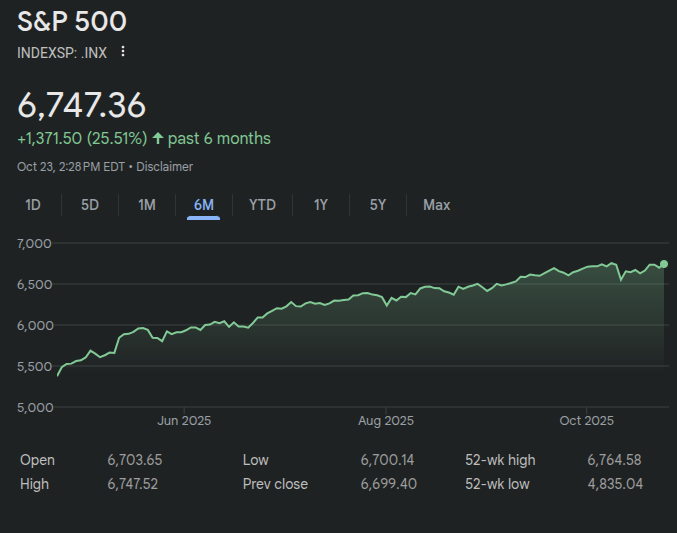Click the Jun 2025 axis label

[x=184, y=421]
